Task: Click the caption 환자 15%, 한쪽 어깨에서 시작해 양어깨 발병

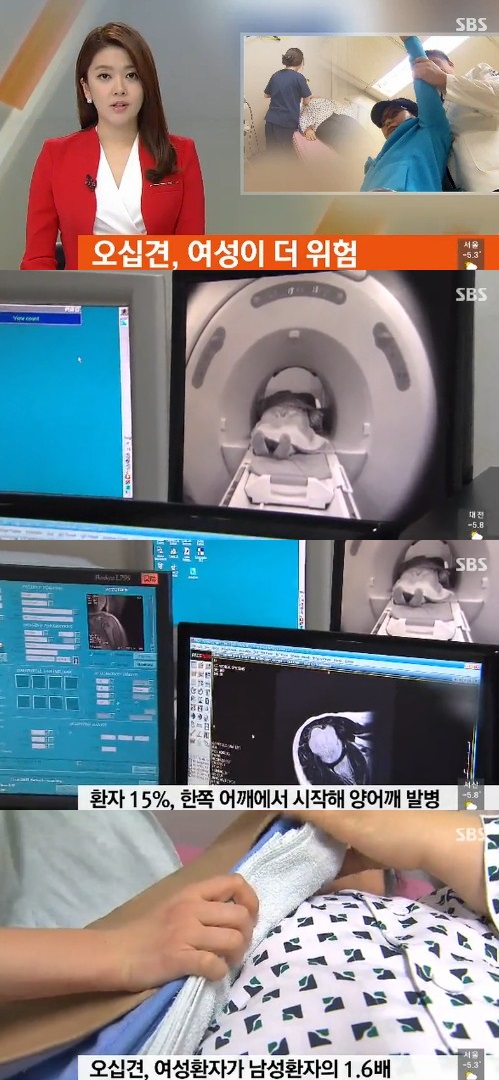Action: (267, 800)
